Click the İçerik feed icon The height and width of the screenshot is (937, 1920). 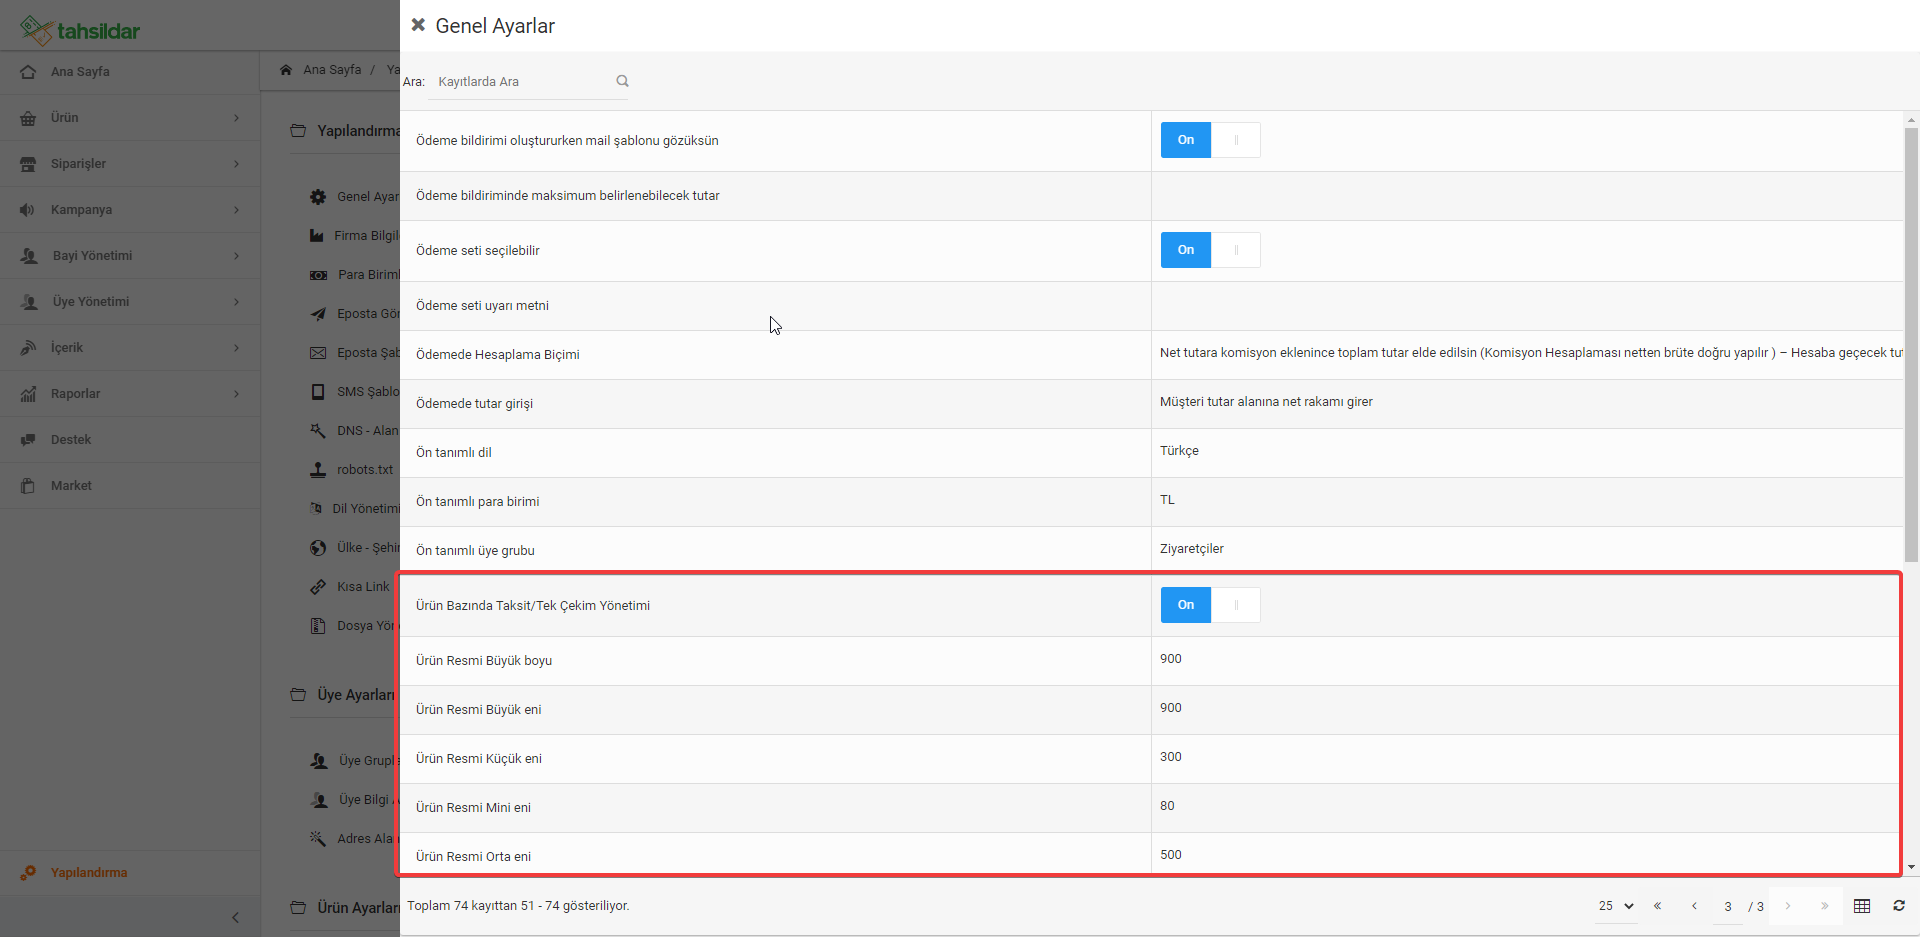pos(28,348)
